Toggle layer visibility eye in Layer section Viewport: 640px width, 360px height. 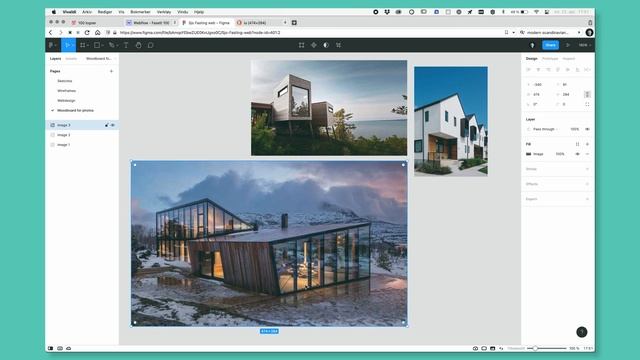coord(587,129)
